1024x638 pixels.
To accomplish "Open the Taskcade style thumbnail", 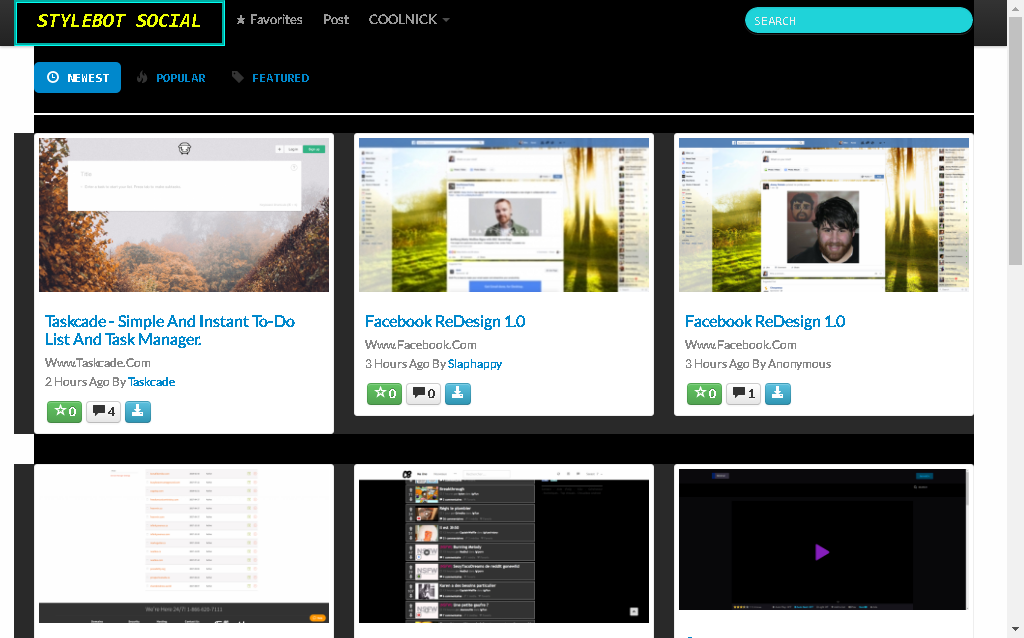I will click(x=184, y=215).
